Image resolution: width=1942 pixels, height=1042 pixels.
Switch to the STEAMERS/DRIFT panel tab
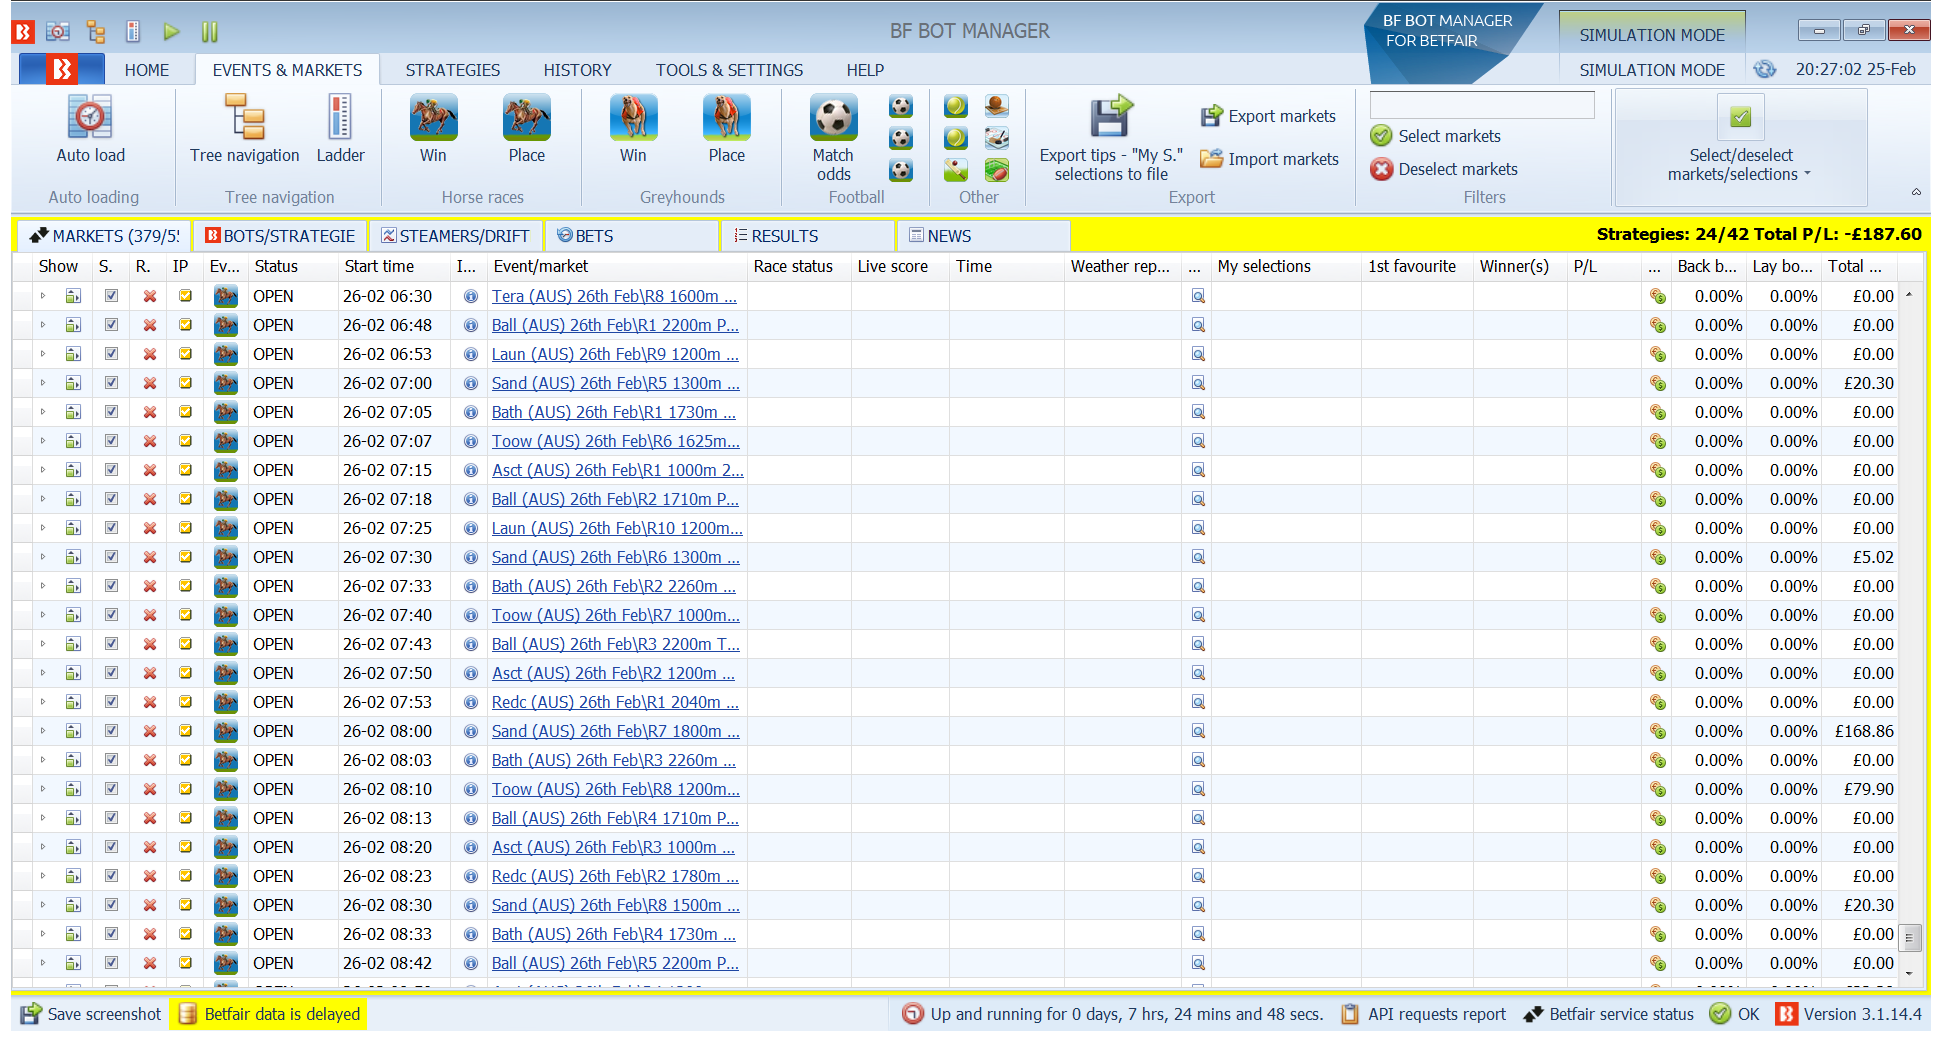coord(455,236)
